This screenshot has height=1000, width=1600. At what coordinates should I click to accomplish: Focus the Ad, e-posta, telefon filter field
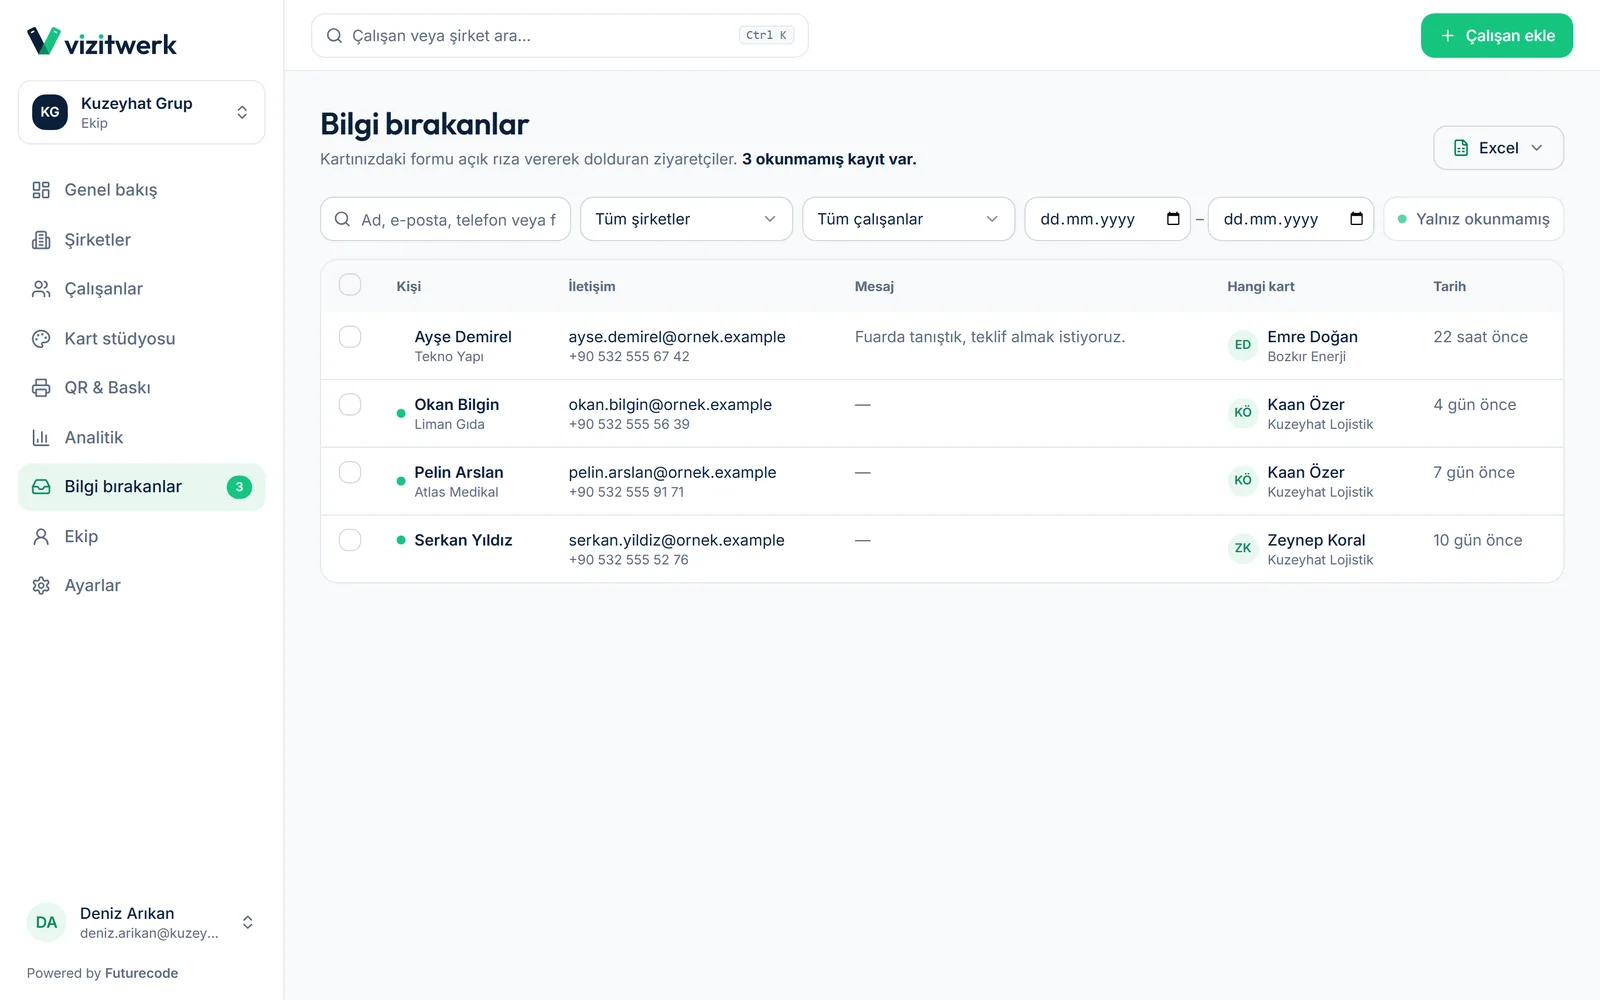tap(445, 219)
